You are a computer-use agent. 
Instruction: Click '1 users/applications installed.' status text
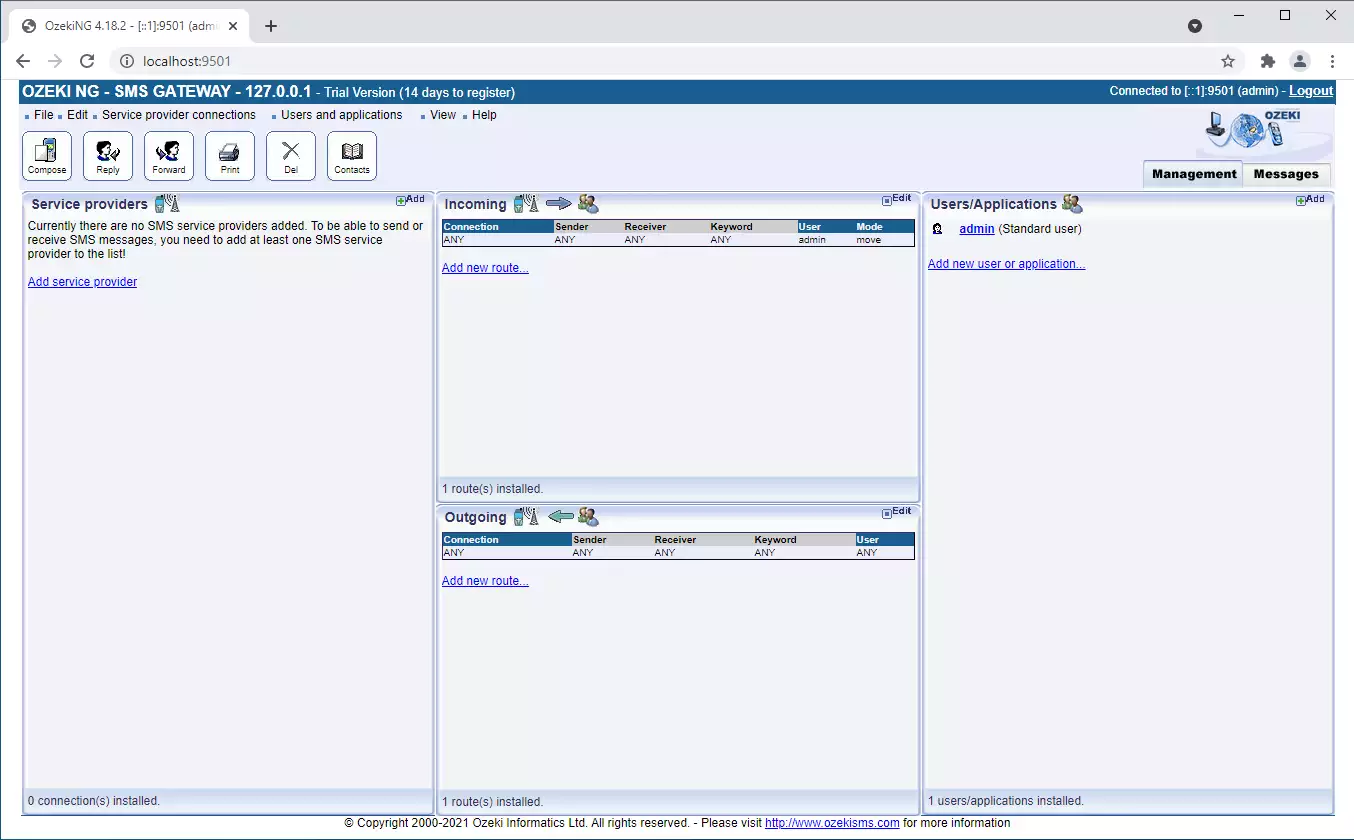(x=1006, y=801)
